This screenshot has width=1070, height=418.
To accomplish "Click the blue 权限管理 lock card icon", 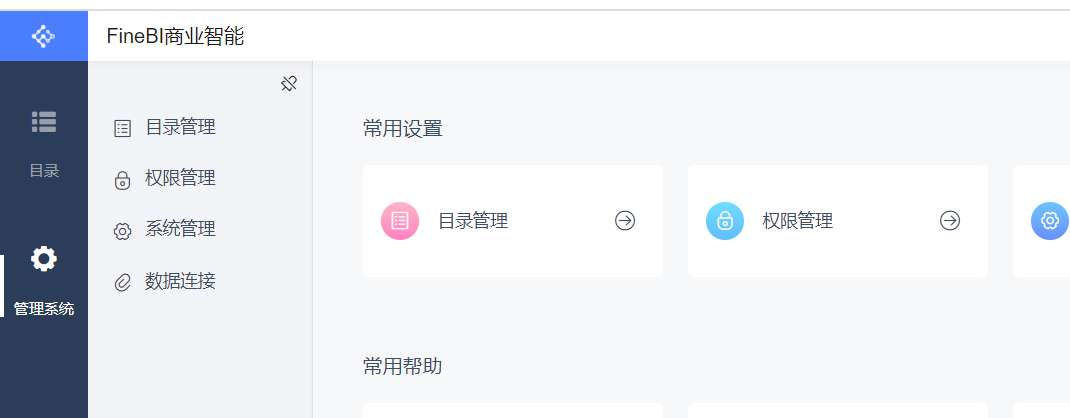I will click(725, 221).
